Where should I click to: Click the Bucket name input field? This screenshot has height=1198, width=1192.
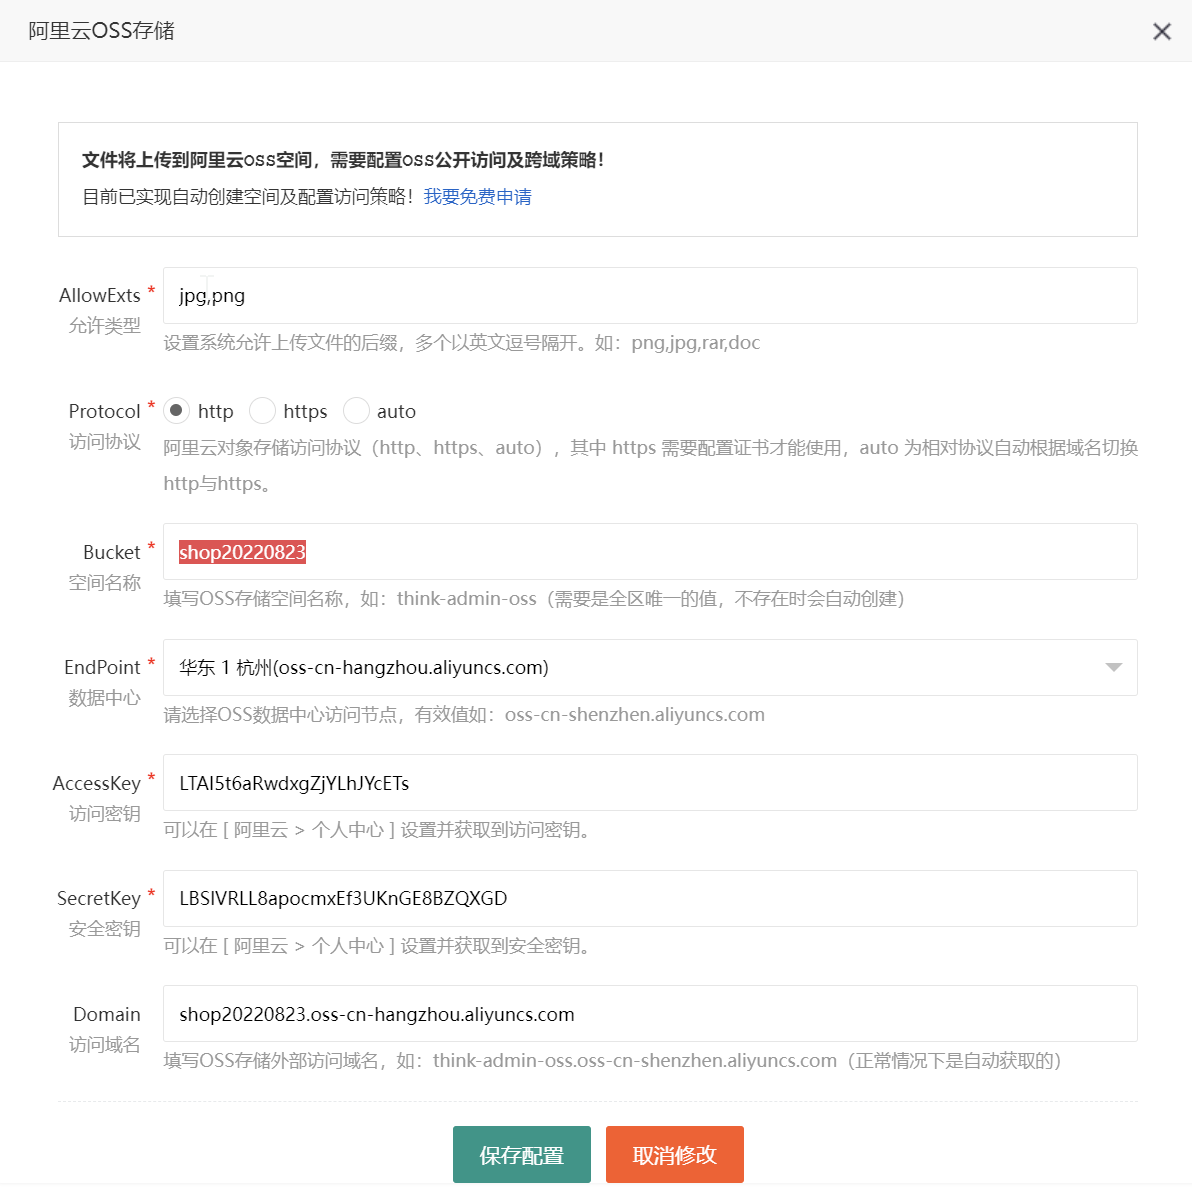coord(650,552)
